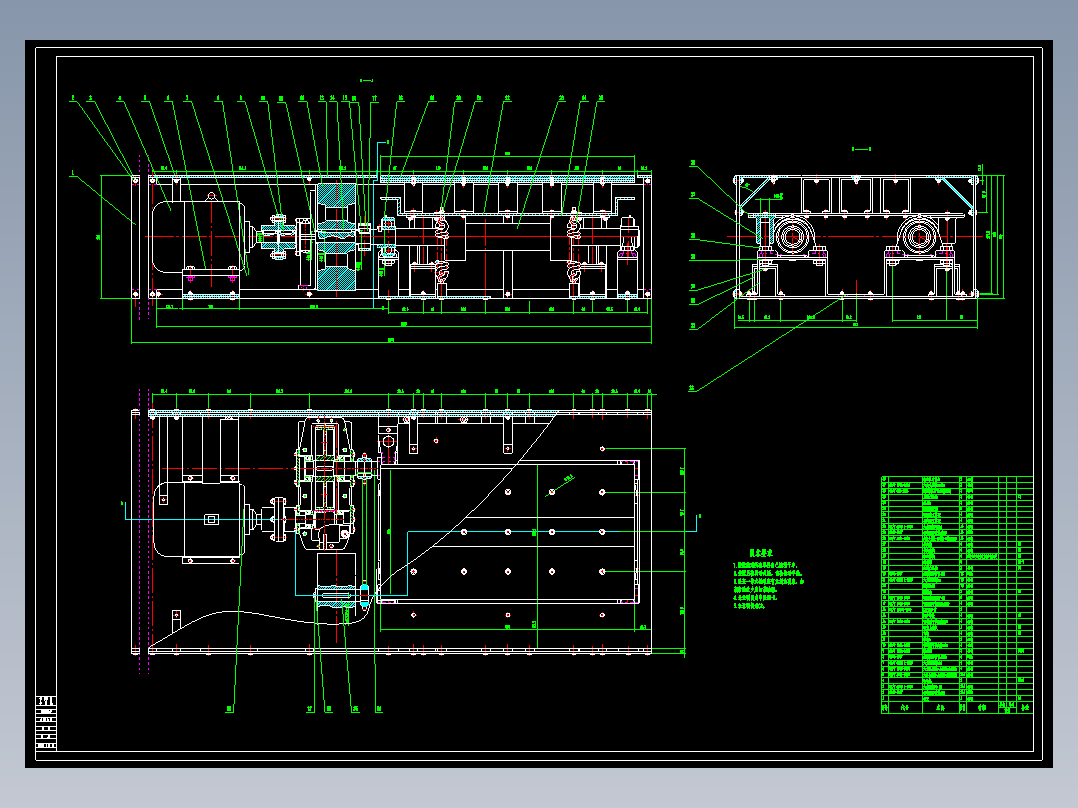Click the green technical notes text block
The height and width of the screenshot is (808, 1078).
point(769,579)
